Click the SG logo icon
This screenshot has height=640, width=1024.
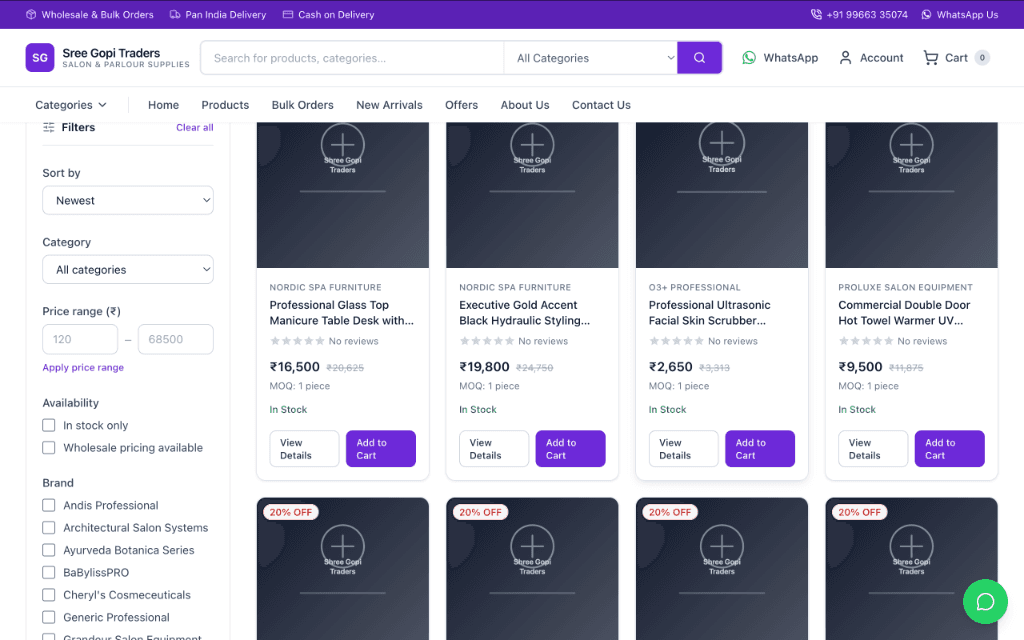click(40, 57)
